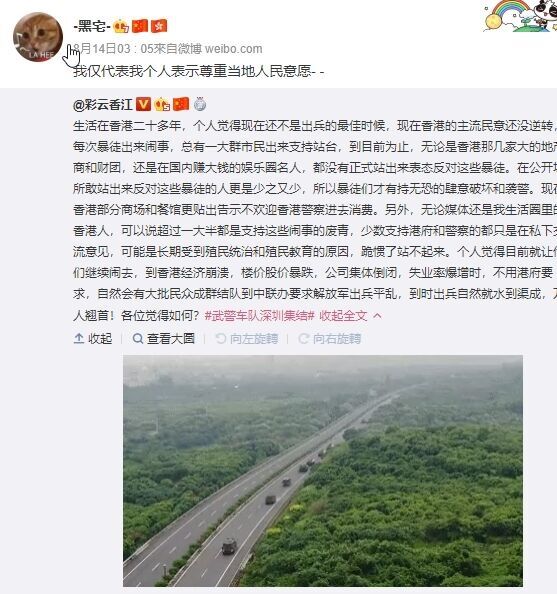
Task: Click the highway convoy aerial photo
Action: pyautogui.click(x=323, y=471)
